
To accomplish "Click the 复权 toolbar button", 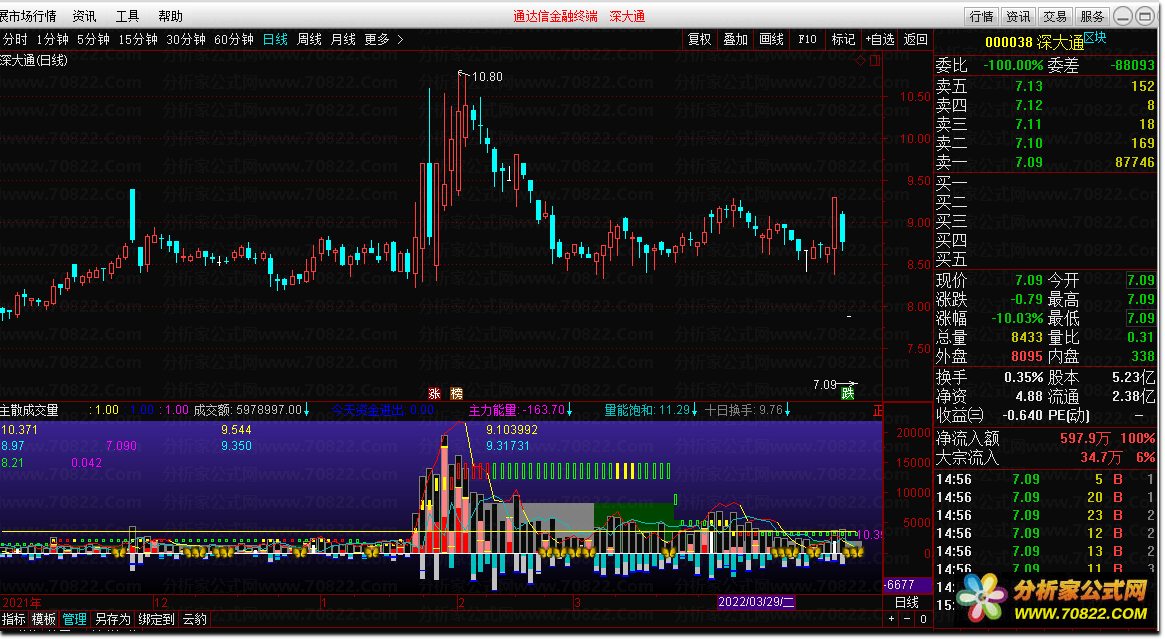I will [x=699, y=39].
